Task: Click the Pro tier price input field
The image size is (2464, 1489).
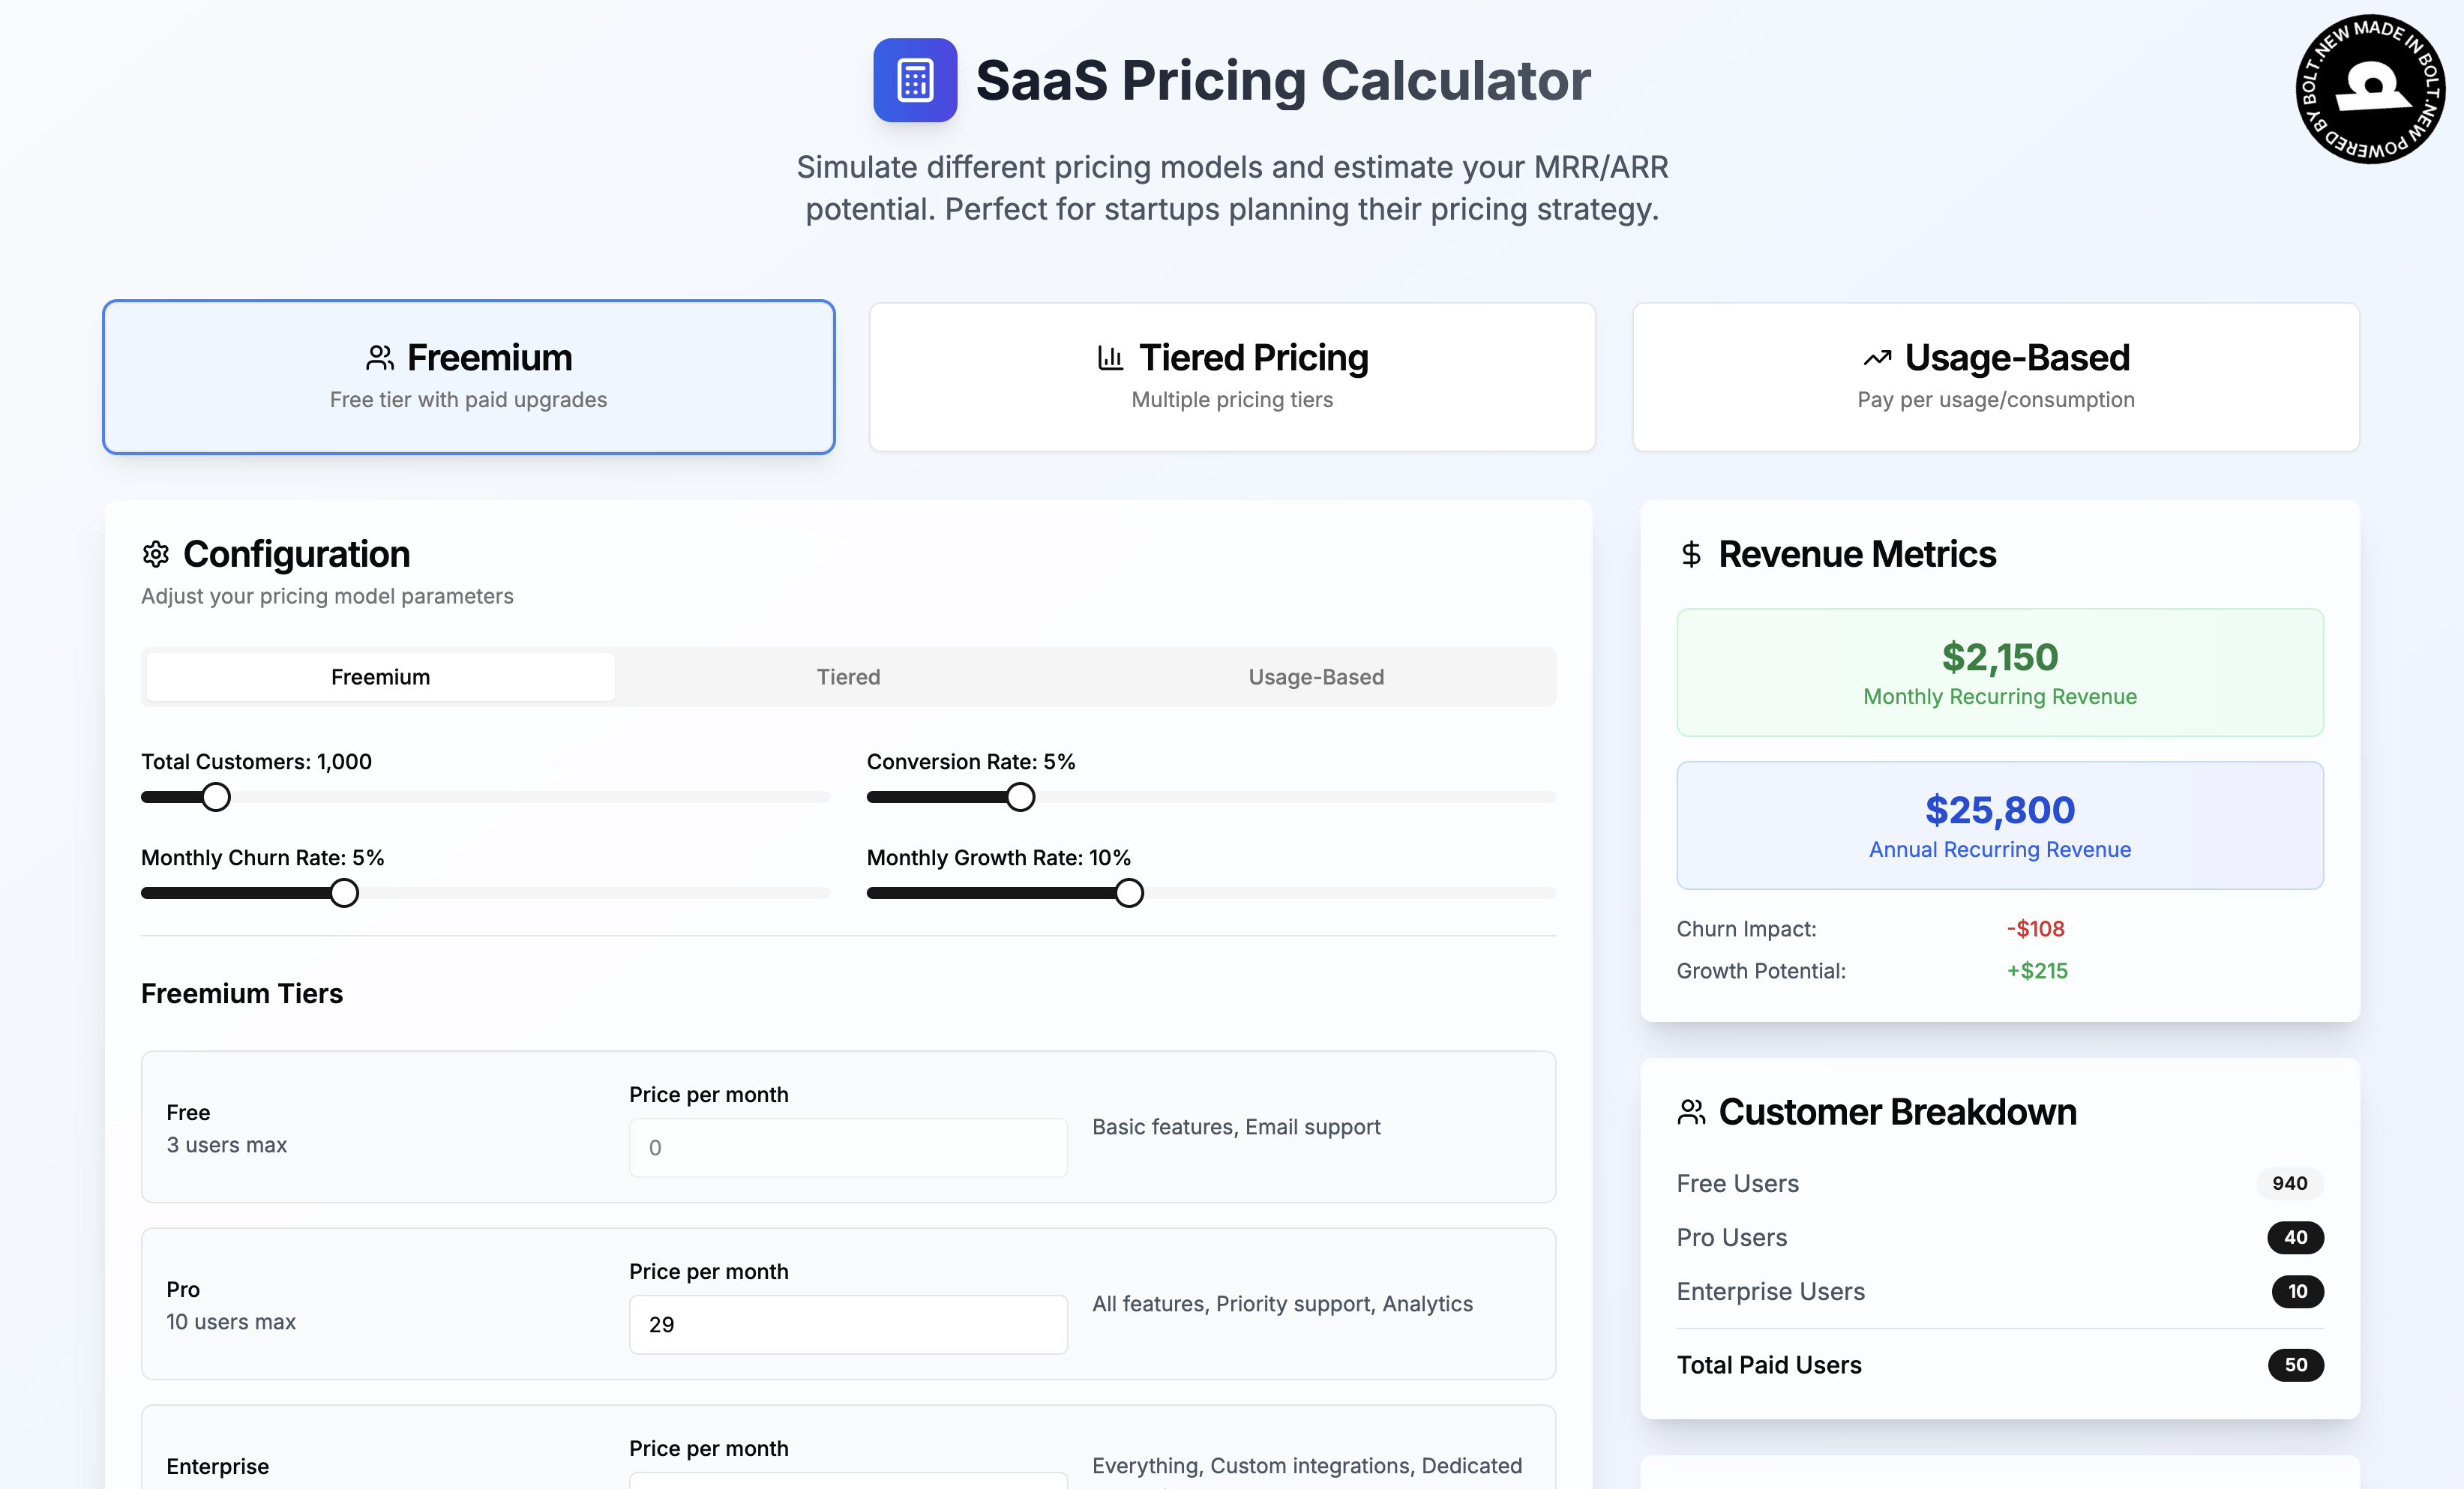Action: point(848,1324)
